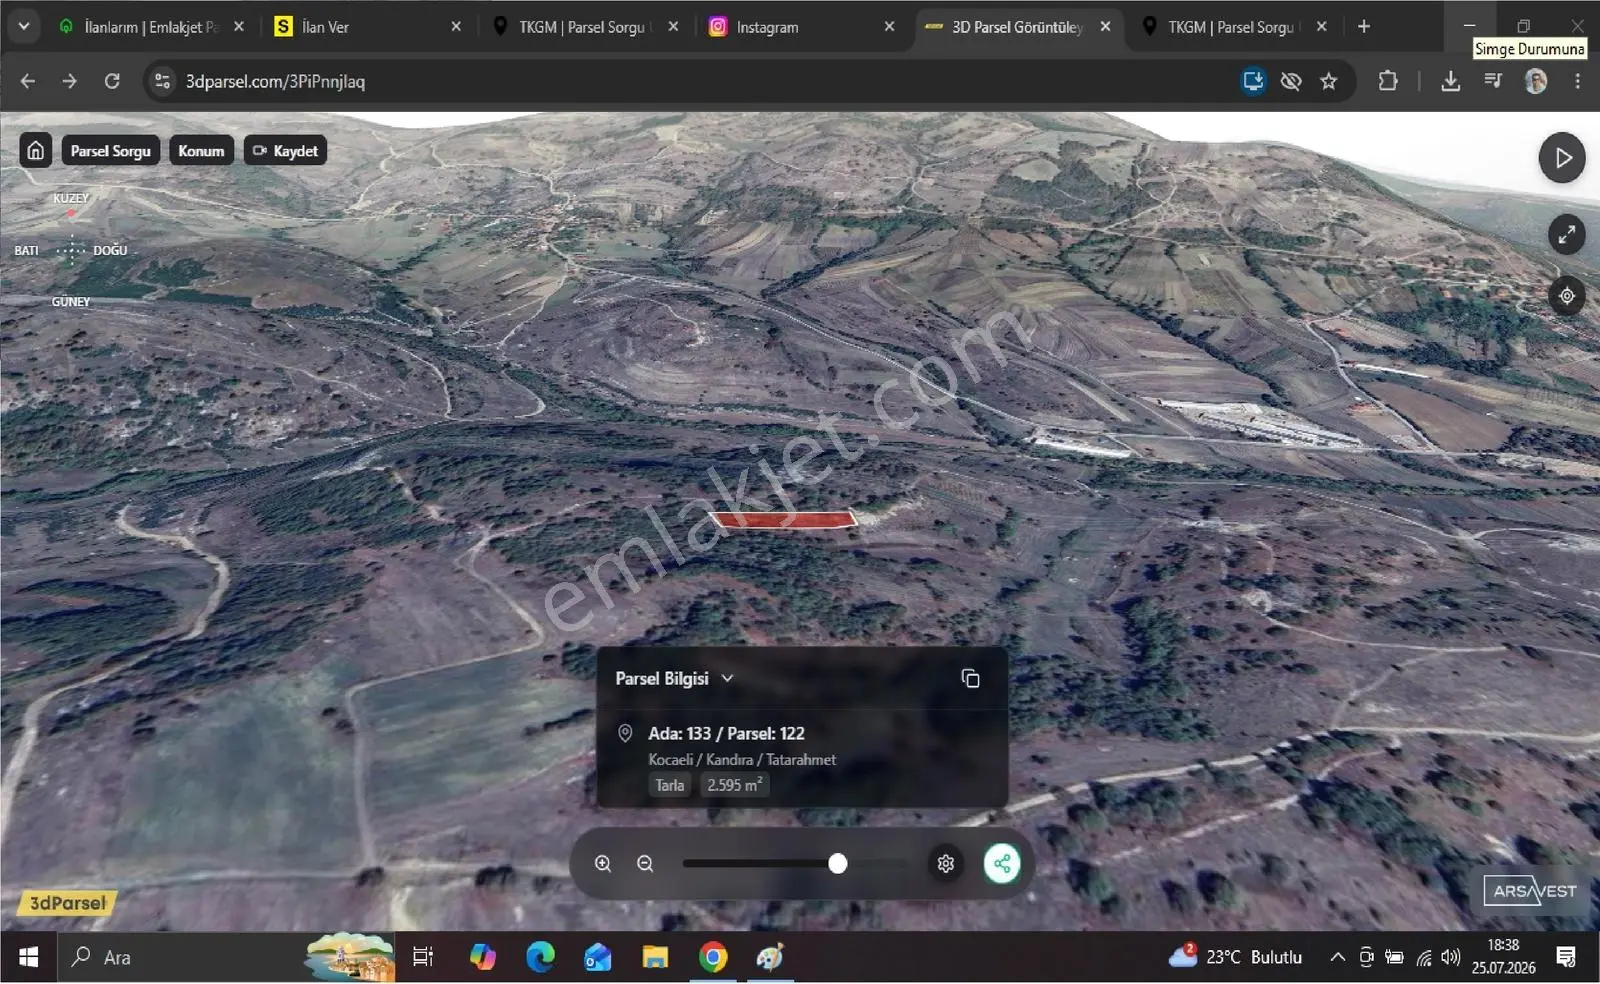
Task: Click the Tarla tag
Action: click(670, 786)
